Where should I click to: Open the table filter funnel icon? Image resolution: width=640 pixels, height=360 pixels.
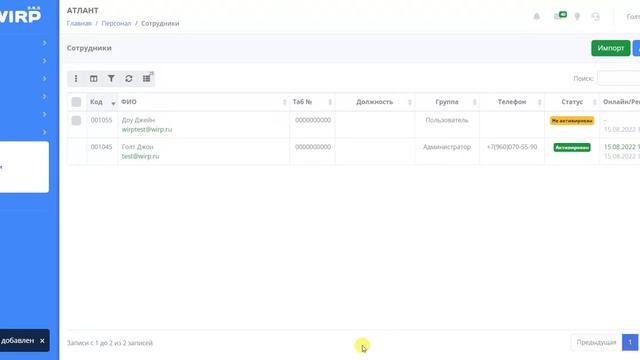click(111, 78)
